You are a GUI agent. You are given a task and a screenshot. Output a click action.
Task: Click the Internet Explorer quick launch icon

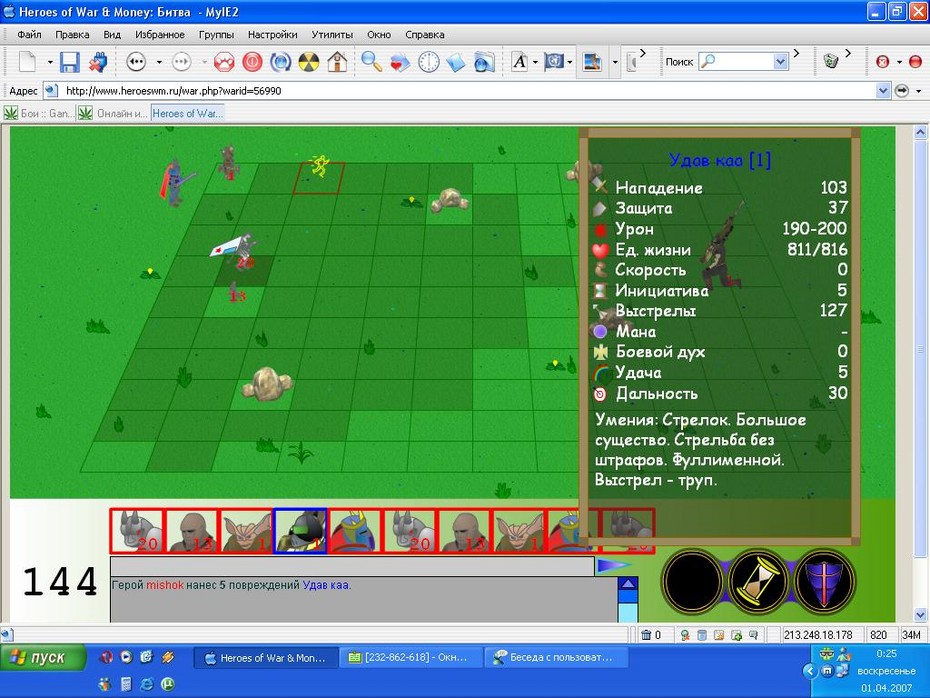click(x=147, y=684)
